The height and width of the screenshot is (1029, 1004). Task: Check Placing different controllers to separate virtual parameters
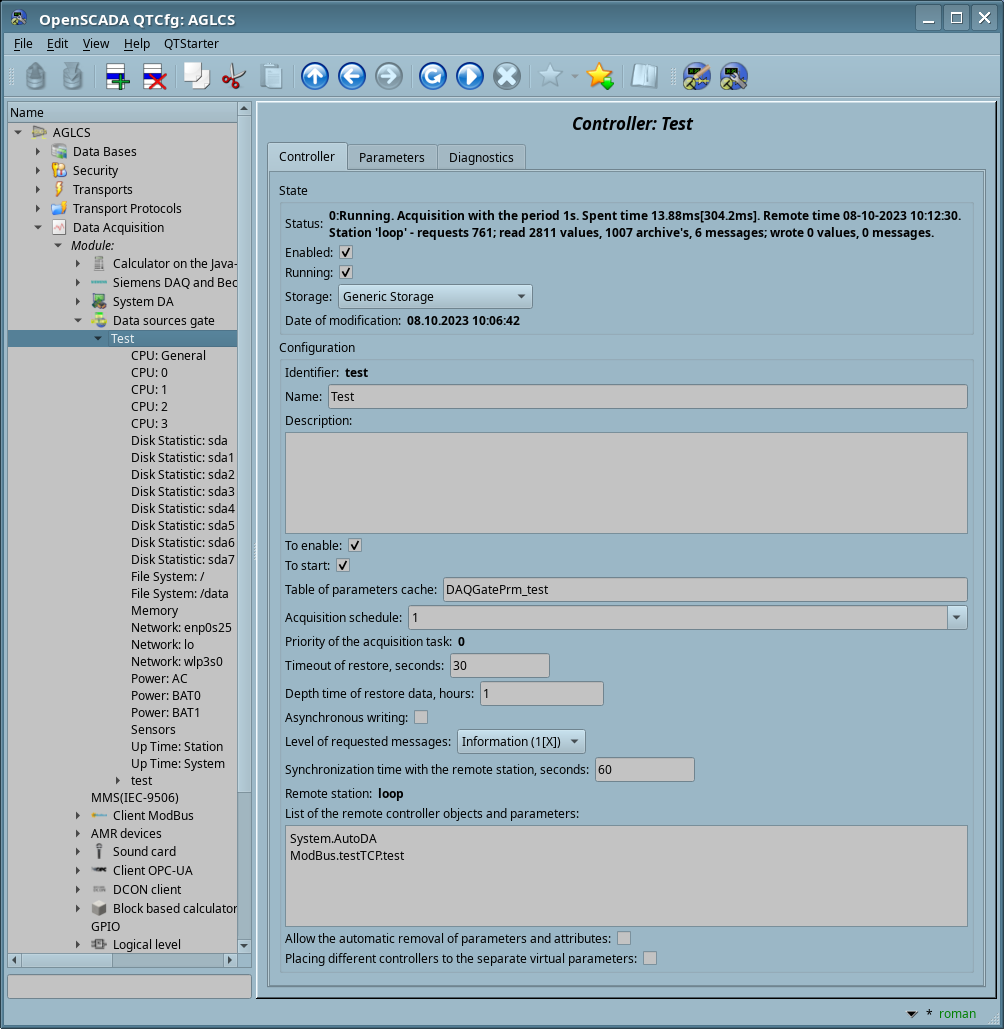pyautogui.click(x=650, y=958)
